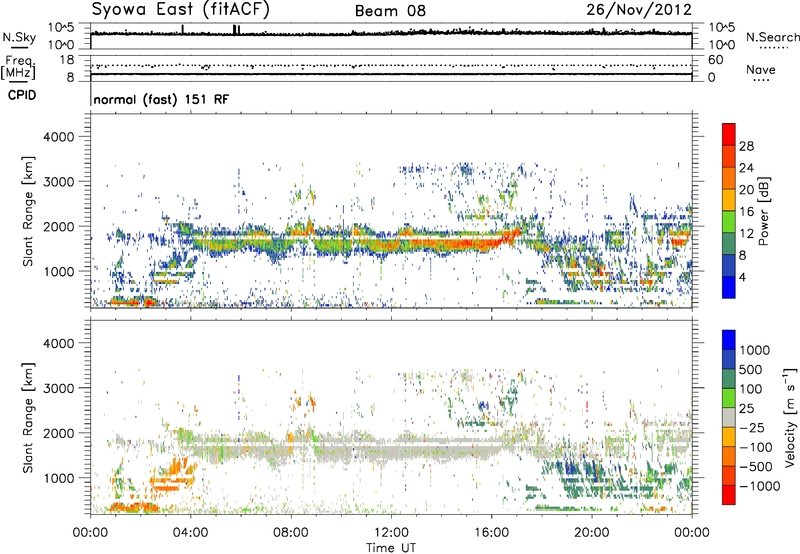Click 'Slant Range [km]' label of the power panel

pos(28,211)
